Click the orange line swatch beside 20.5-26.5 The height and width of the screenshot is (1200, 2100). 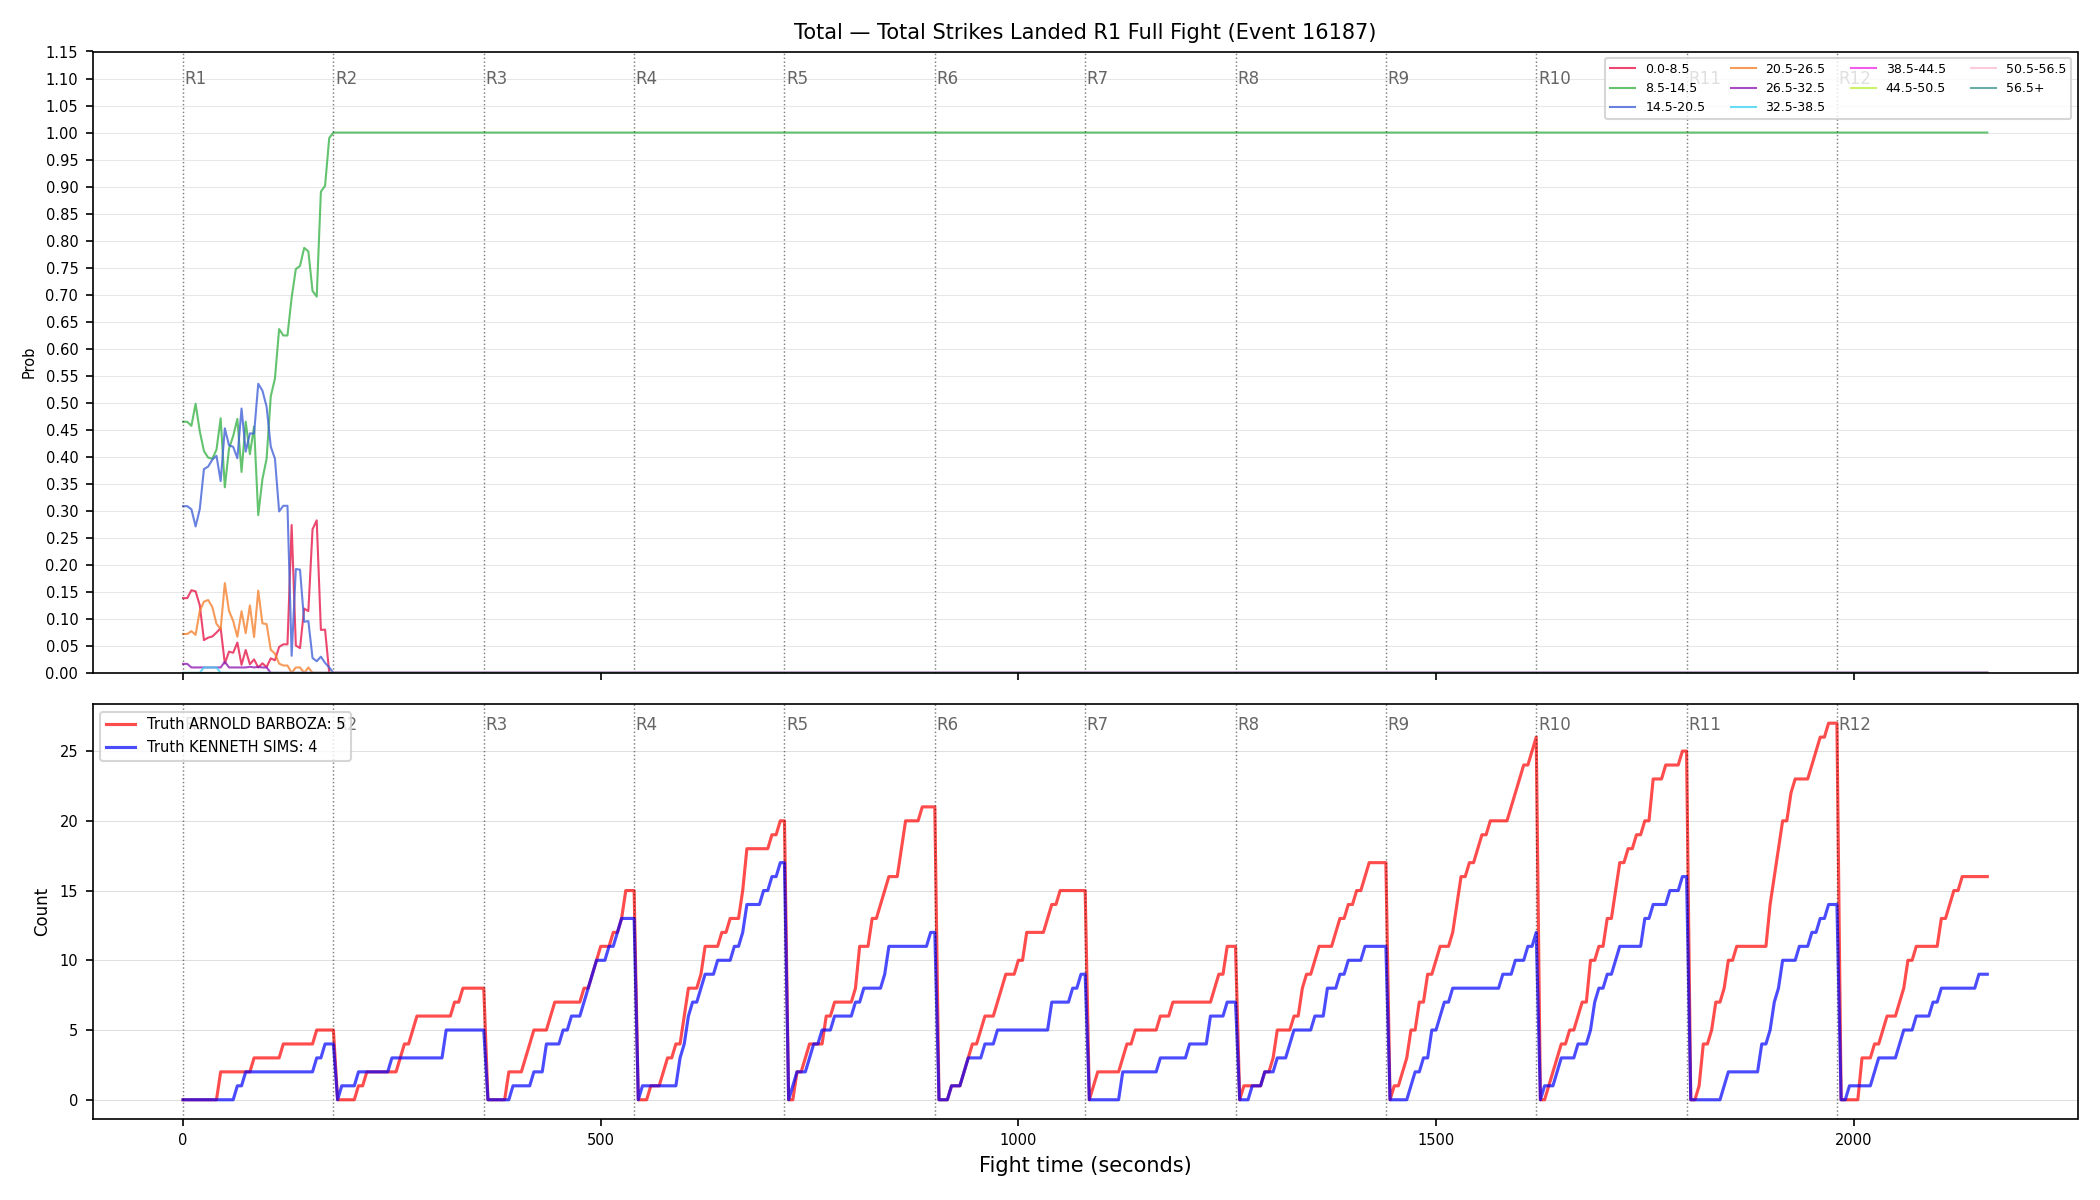coord(1743,69)
